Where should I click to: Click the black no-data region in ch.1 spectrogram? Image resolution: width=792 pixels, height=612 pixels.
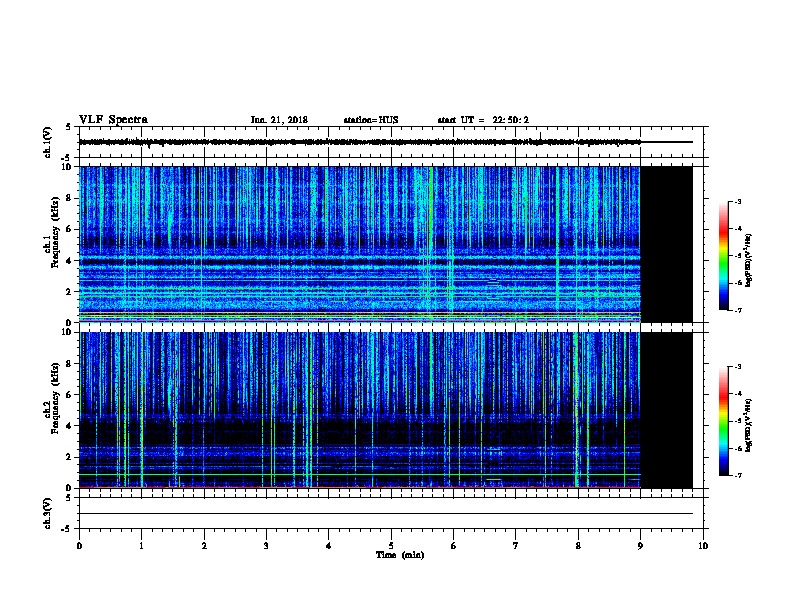pyautogui.click(x=667, y=244)
